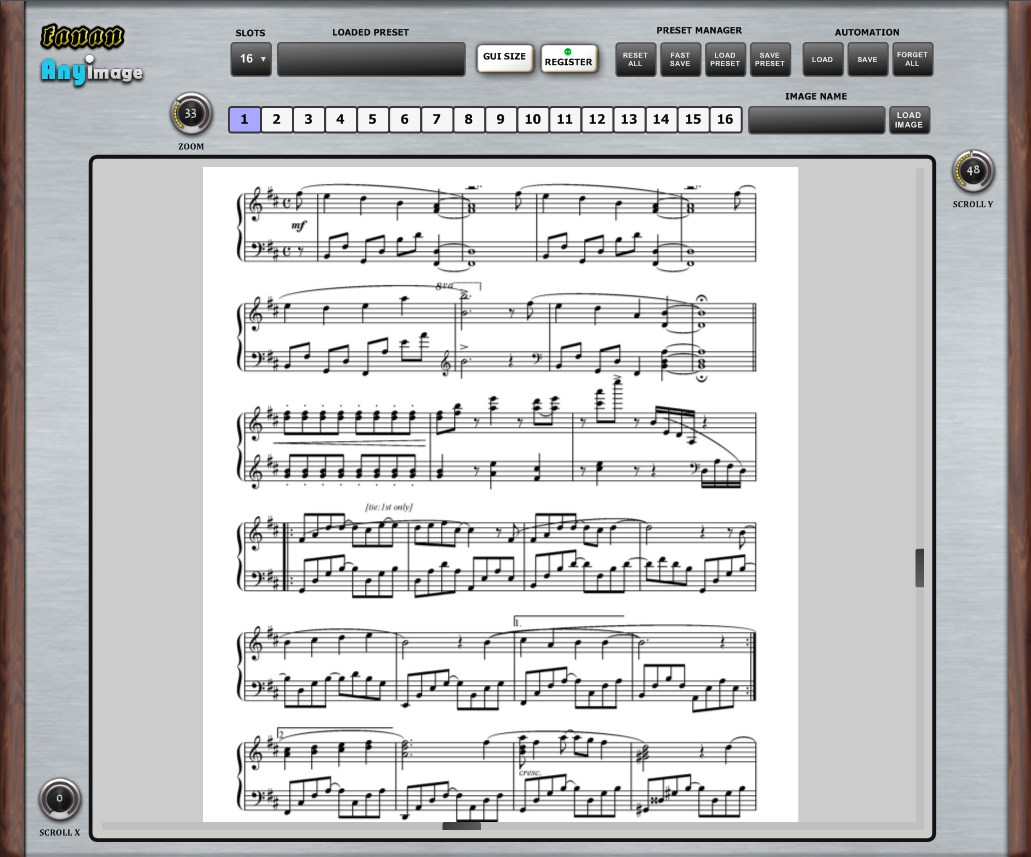Click the Scroll X knob

point(59,799)
